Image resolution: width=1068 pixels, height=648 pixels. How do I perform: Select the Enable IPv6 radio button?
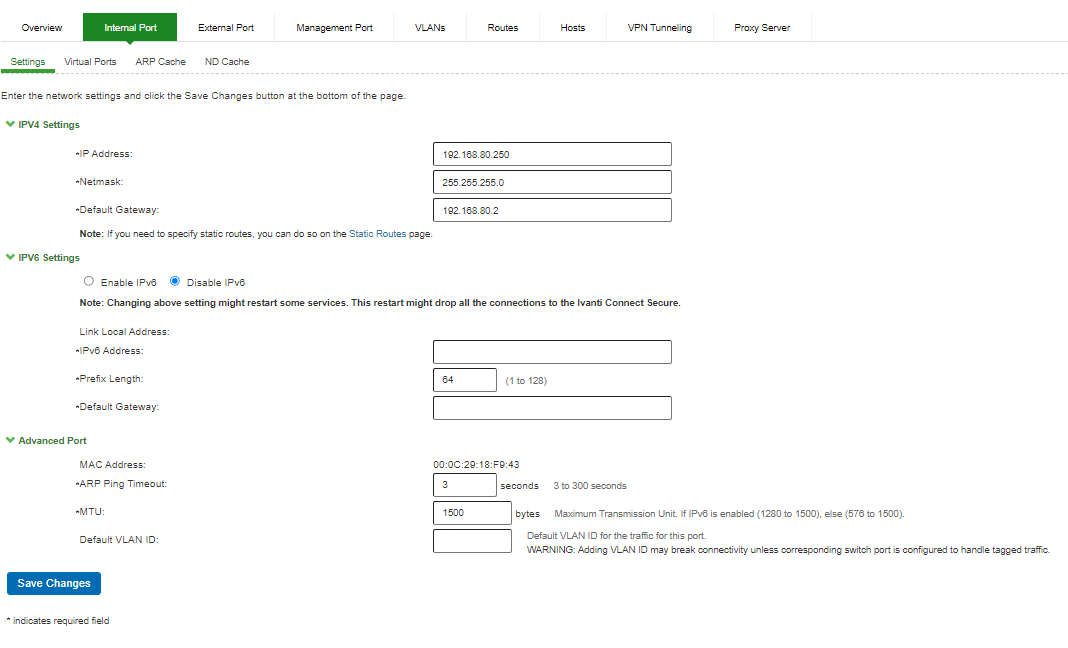pos(89,282)
